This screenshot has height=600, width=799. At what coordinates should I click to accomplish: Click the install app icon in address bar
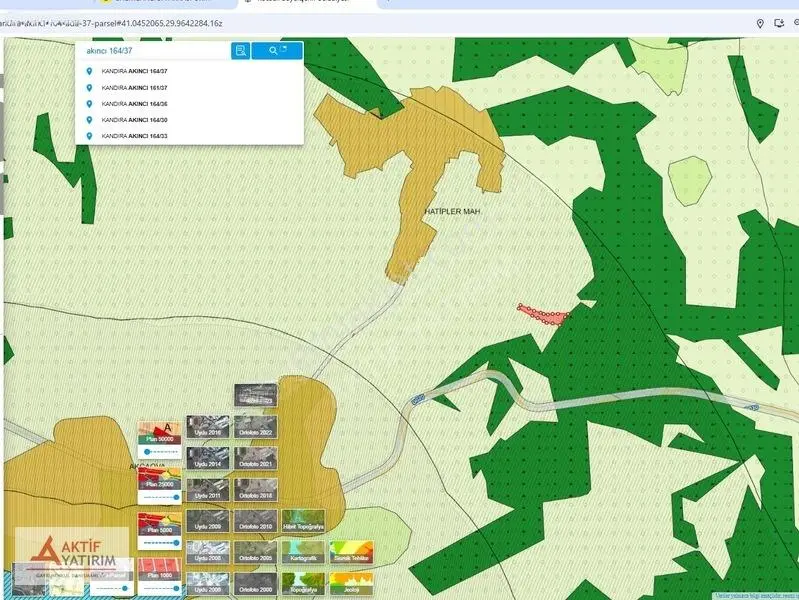pyautogui.click(x=779, y=23)
